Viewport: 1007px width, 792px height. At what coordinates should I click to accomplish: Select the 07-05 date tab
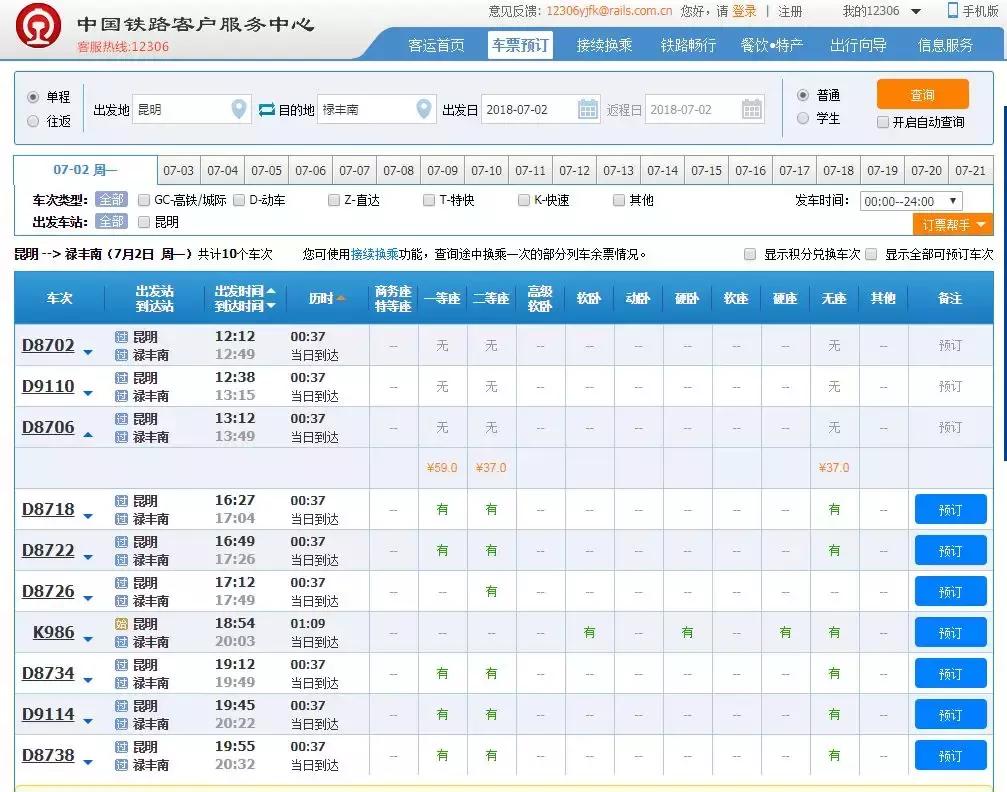point(266,170)
